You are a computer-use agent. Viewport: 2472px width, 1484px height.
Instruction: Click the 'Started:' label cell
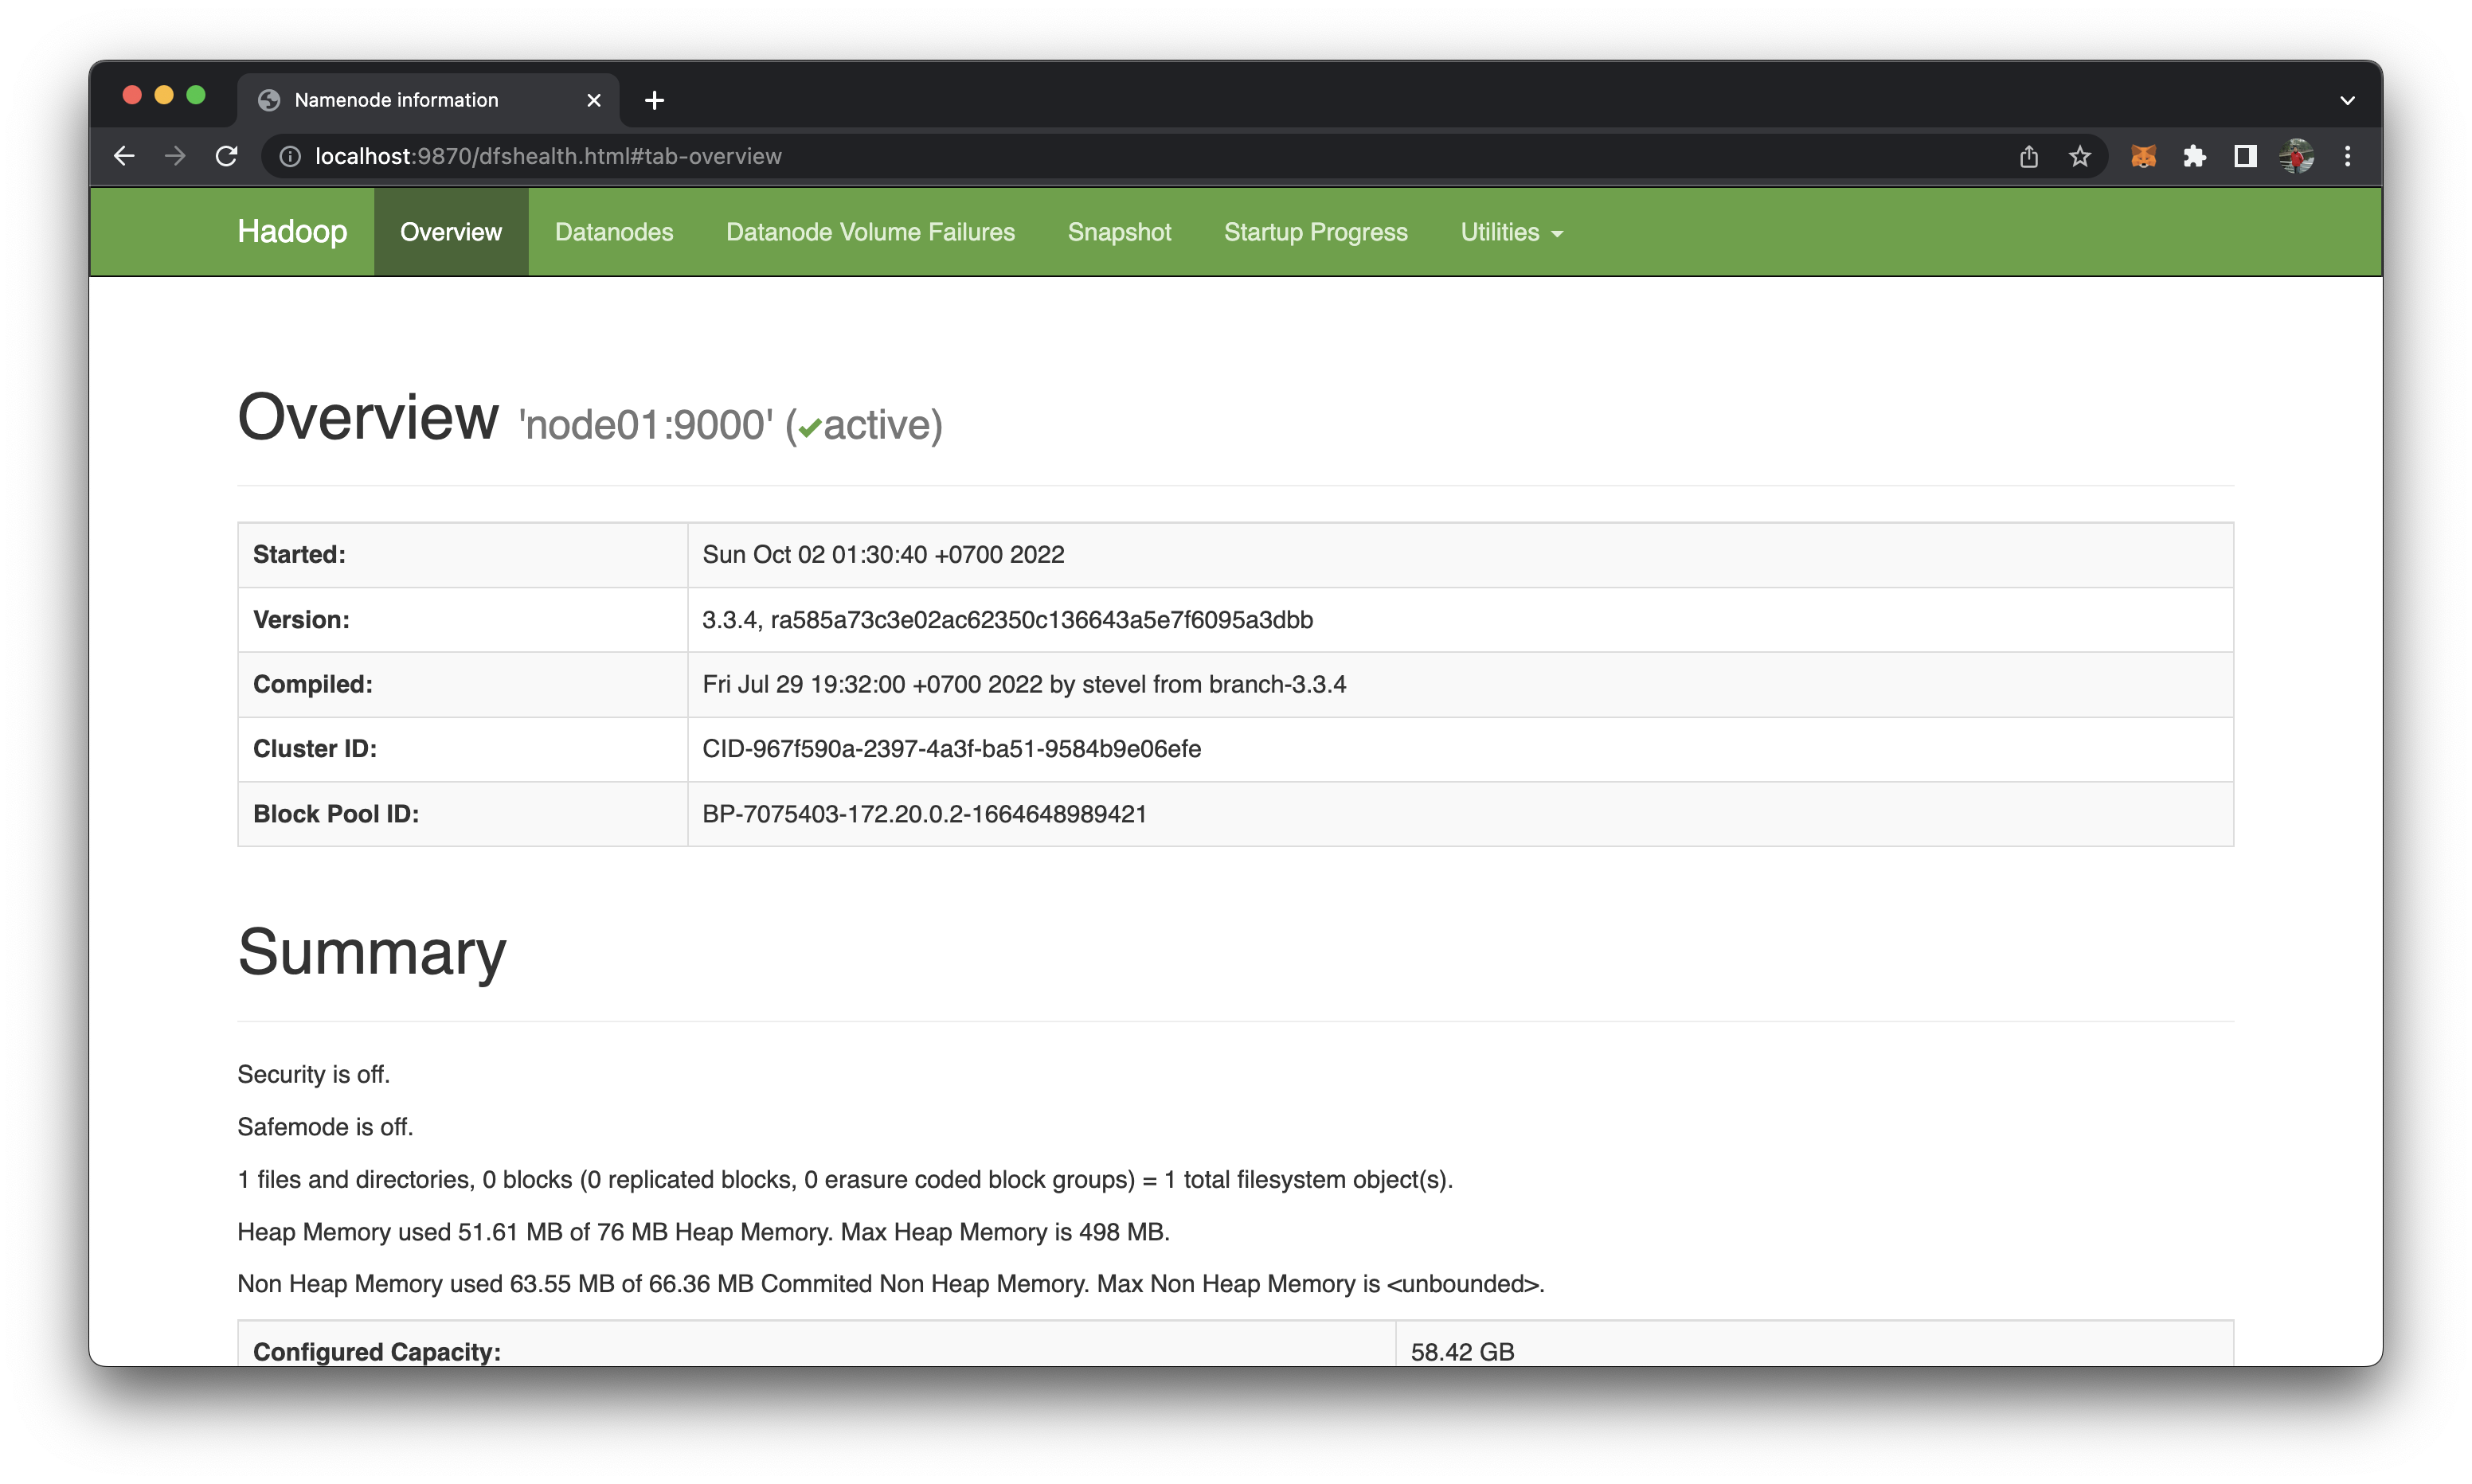(x=462, y=555)
